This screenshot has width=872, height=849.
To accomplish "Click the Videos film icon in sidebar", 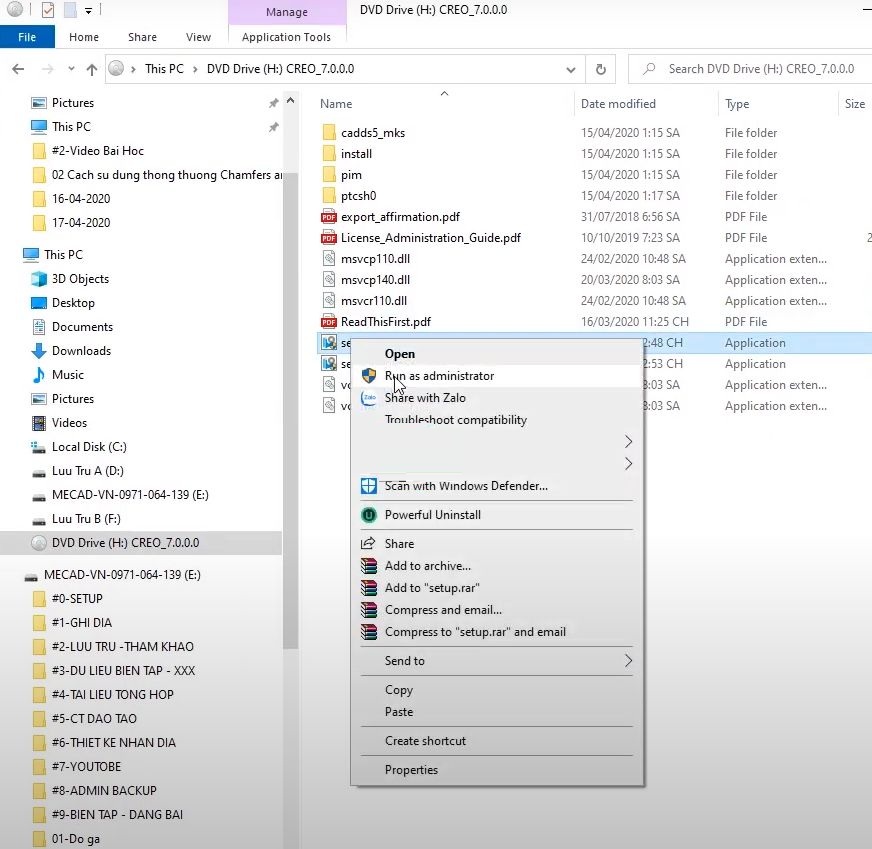I will point(39,423).
